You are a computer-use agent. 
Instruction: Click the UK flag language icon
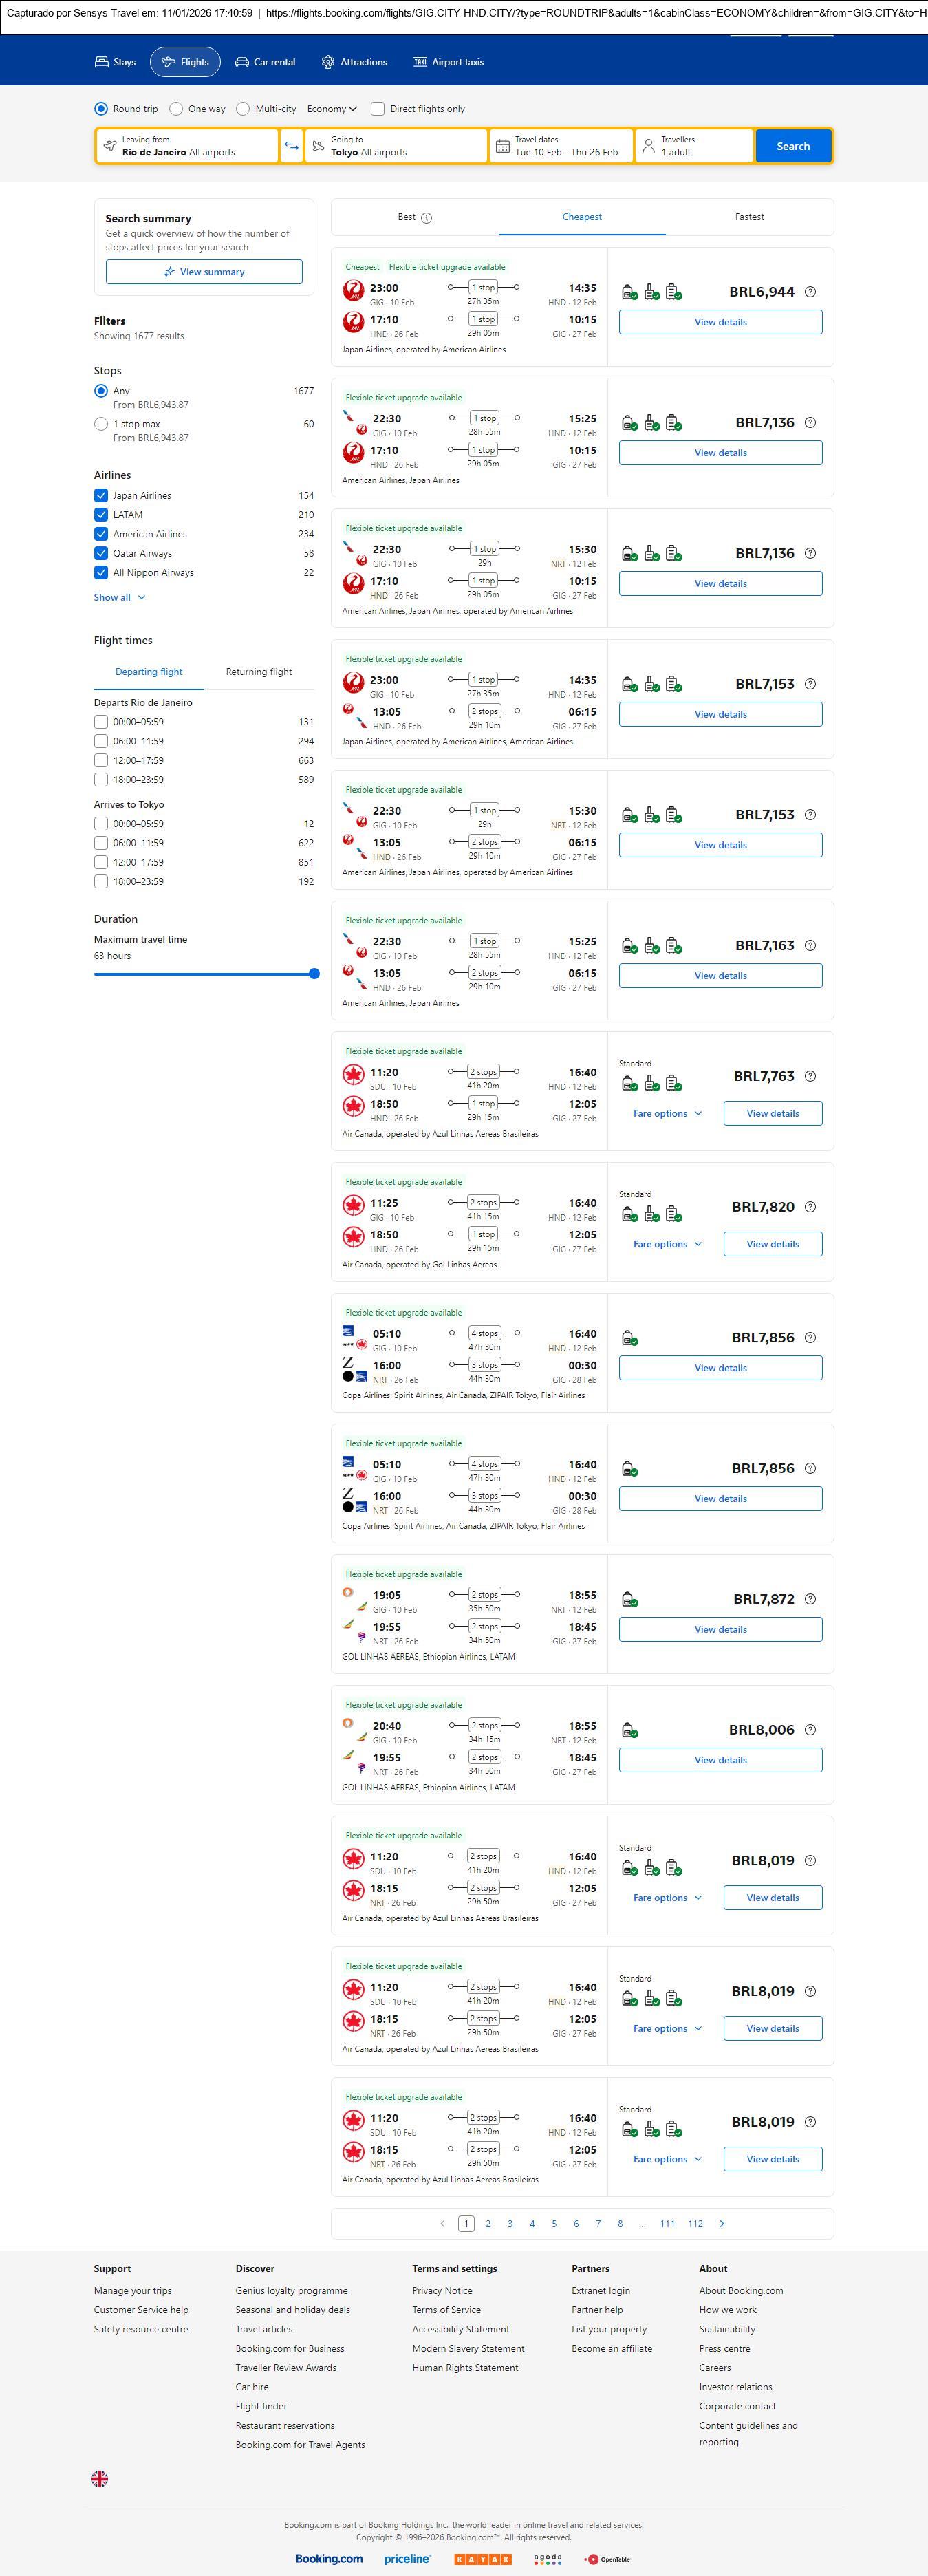(x=100, y=2479)
